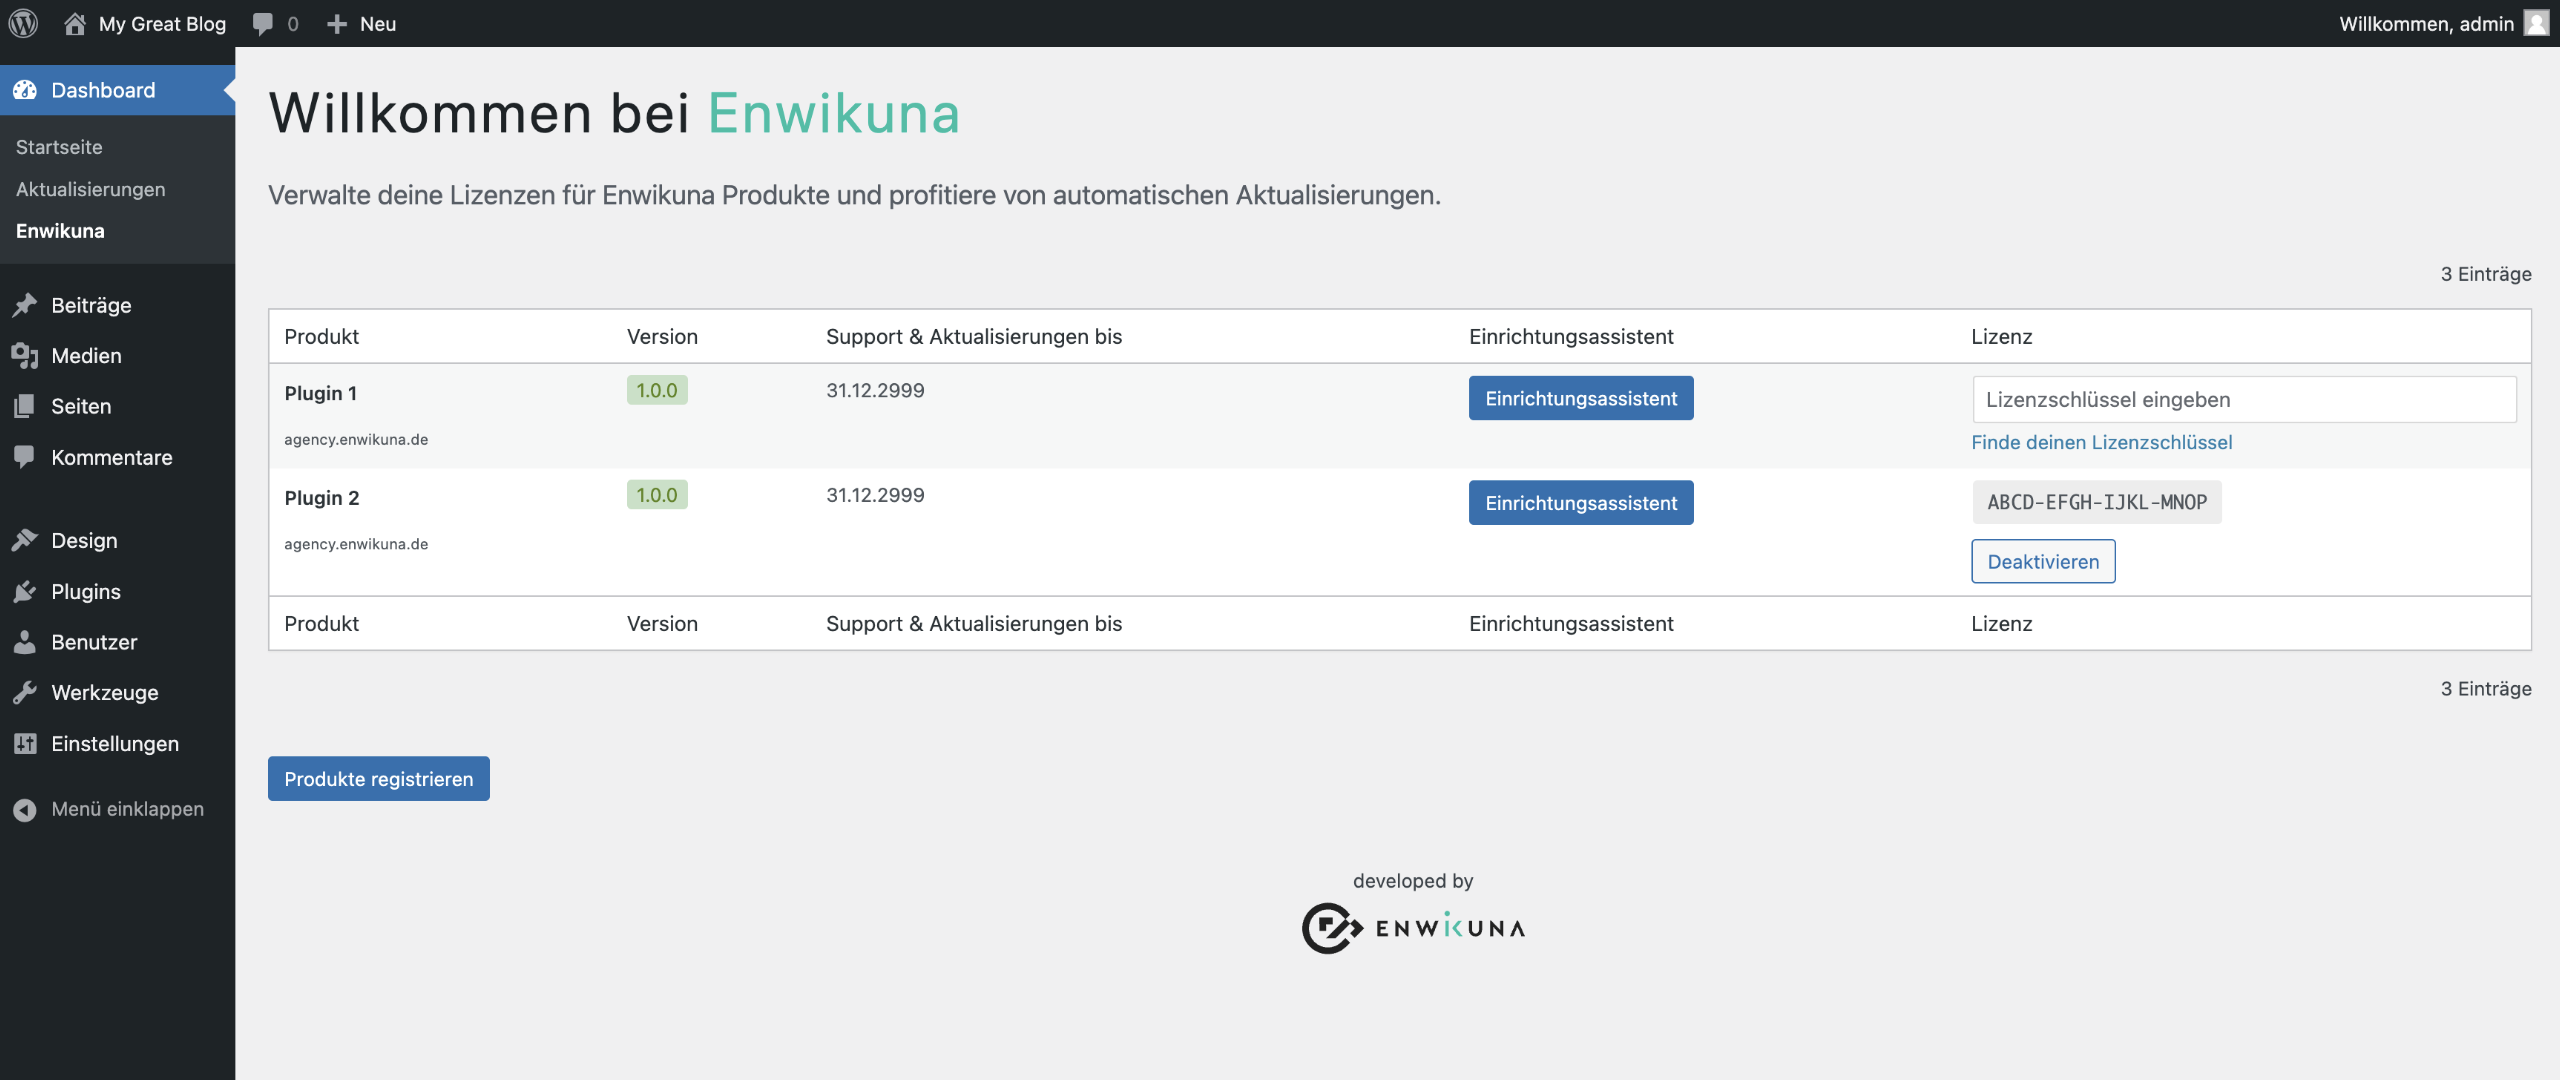The height and width of the screenshot is (1080, 2560).
Task: Focus the Lizenzschlüssel eingeben field
Action: click(2244, 399)
